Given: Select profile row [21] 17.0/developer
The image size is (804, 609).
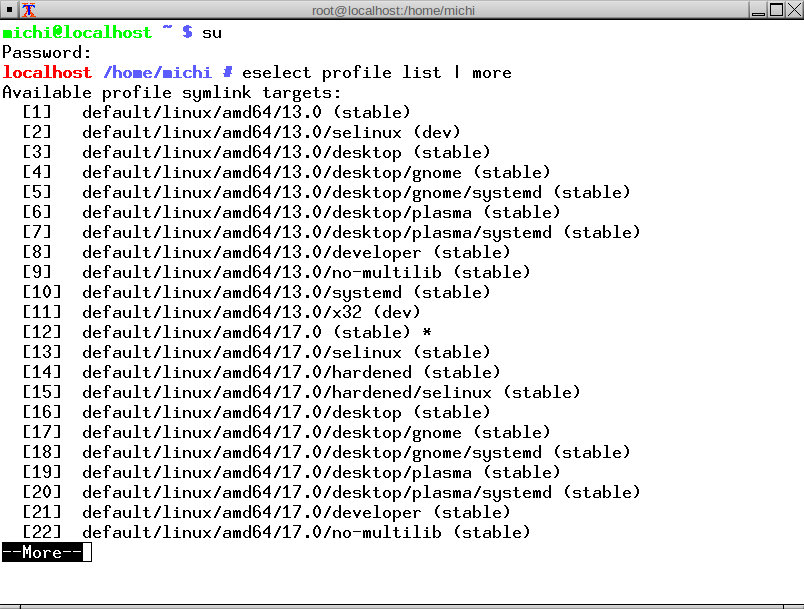Looking at the screenshot, I should [x=267, y=513].
